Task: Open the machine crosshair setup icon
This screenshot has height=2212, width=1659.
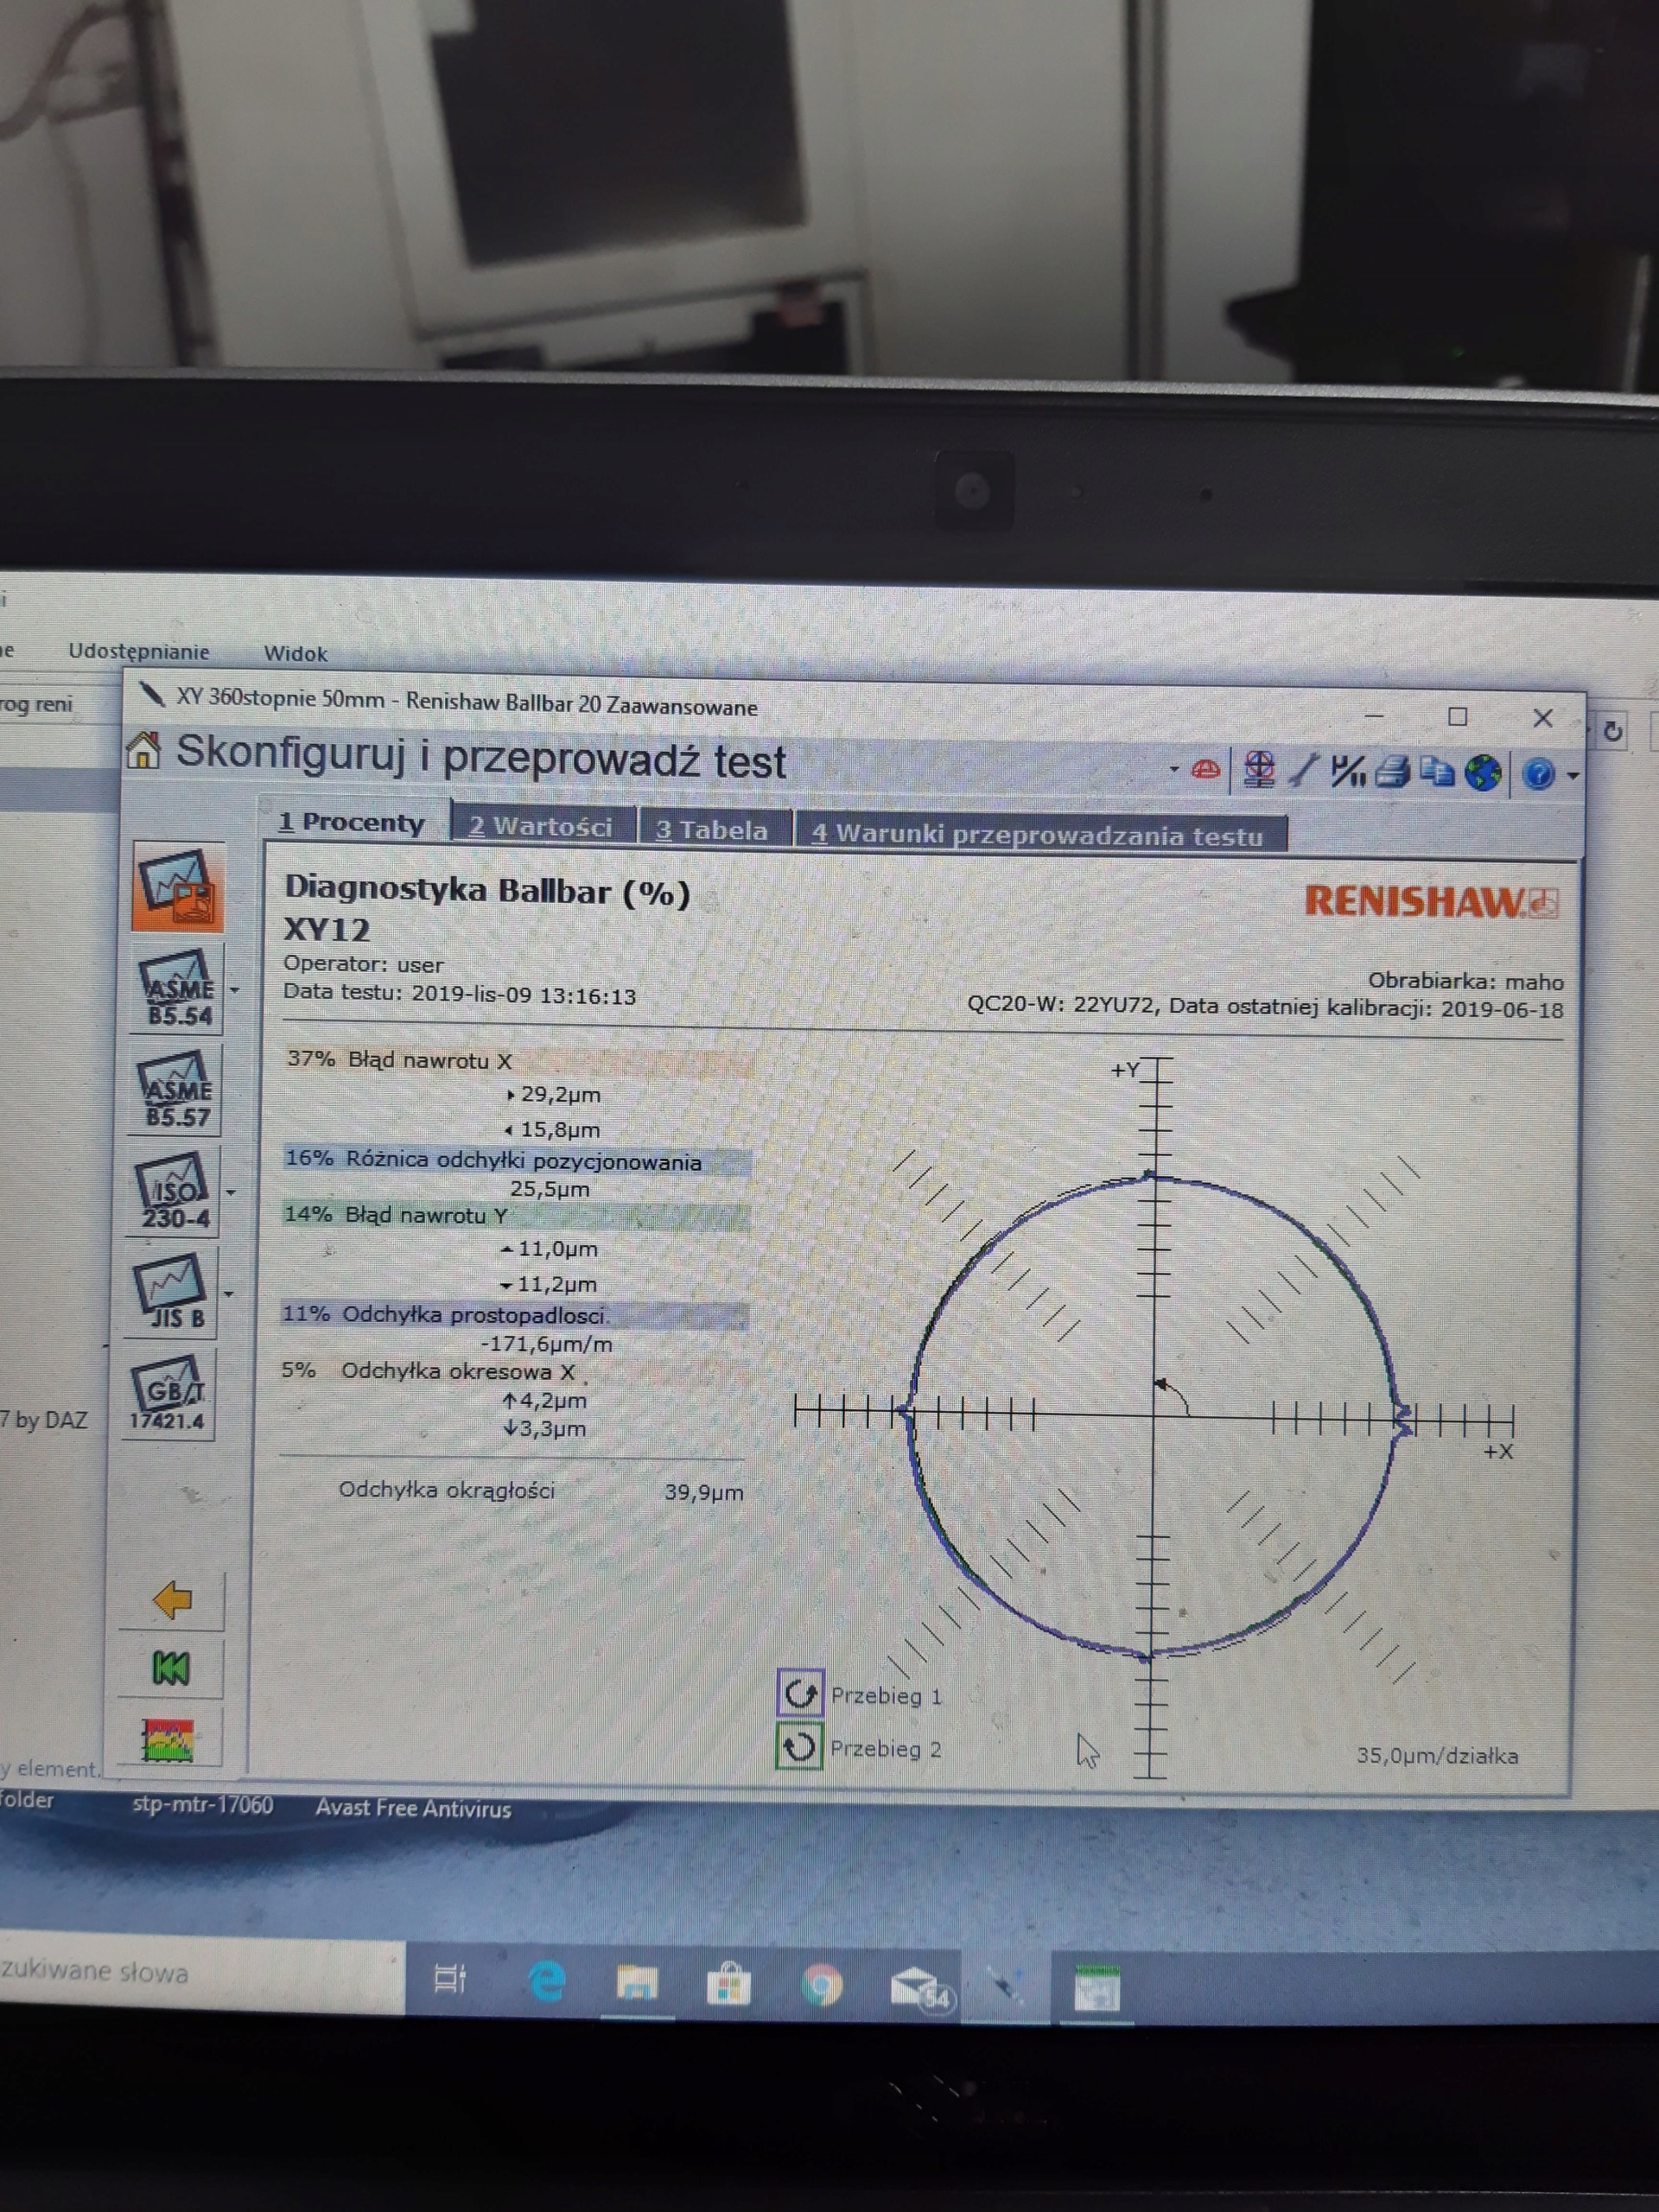Action: 1259,771
